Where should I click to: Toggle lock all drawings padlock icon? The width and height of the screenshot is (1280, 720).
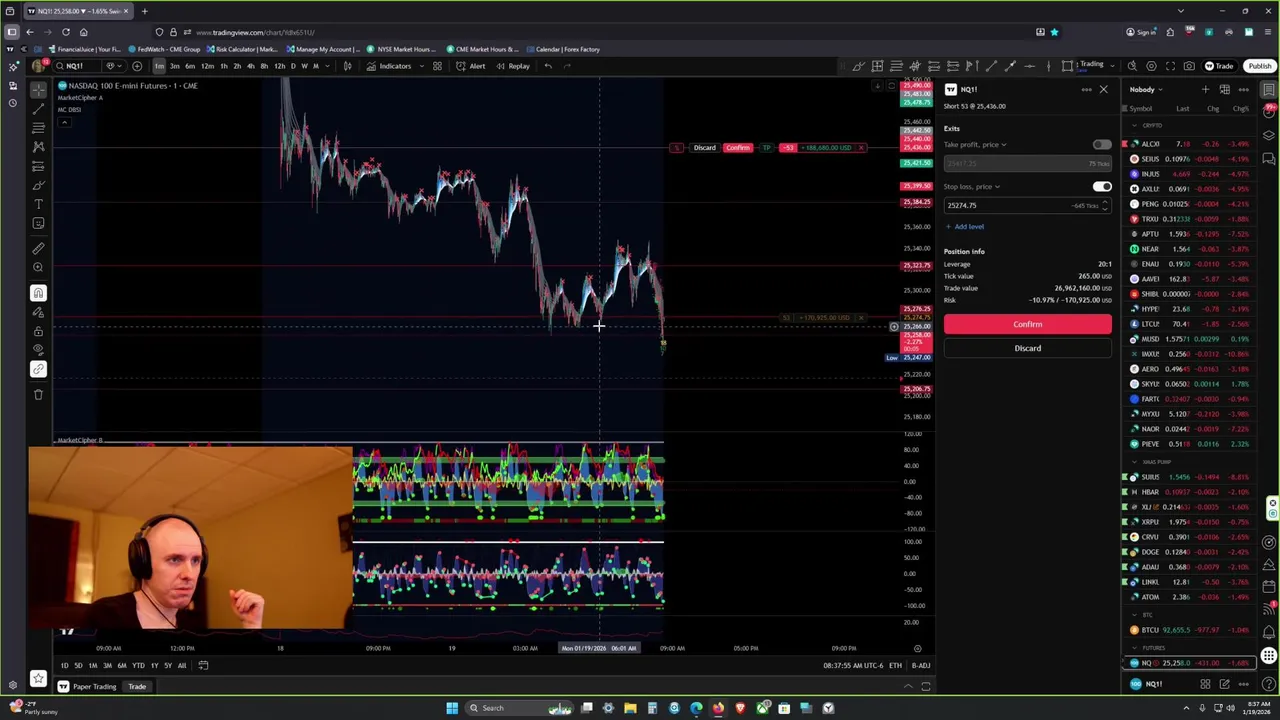click(x=38, y=331)
